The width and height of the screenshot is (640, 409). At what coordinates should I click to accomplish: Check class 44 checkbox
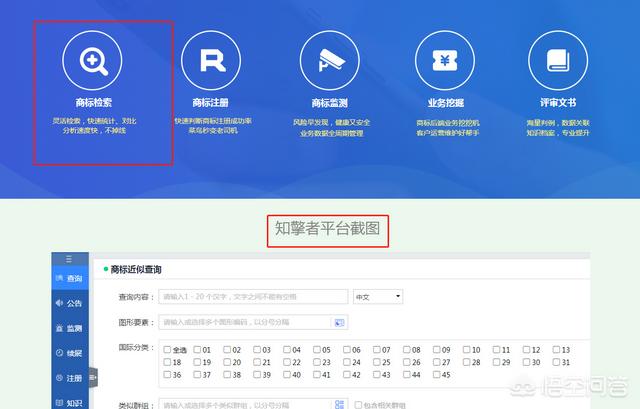(x=407, y=374)
